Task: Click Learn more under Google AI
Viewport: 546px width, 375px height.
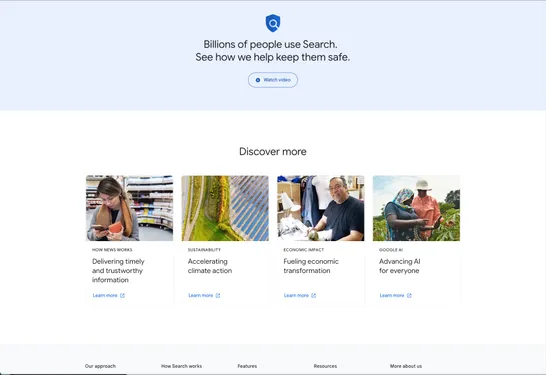Action: (392, 295)
